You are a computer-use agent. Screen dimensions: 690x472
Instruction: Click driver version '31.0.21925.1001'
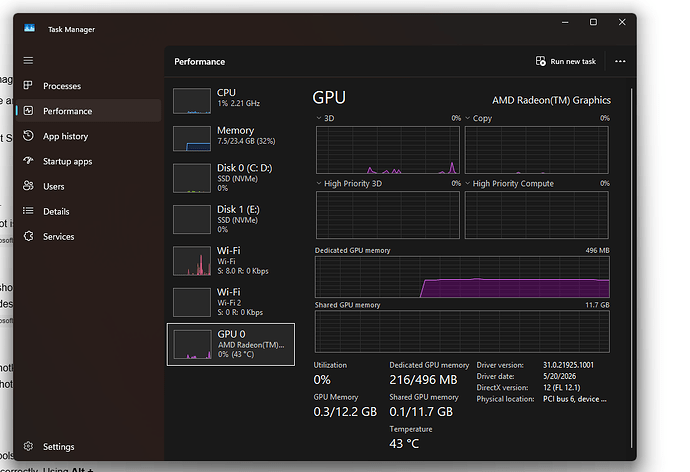568,365
